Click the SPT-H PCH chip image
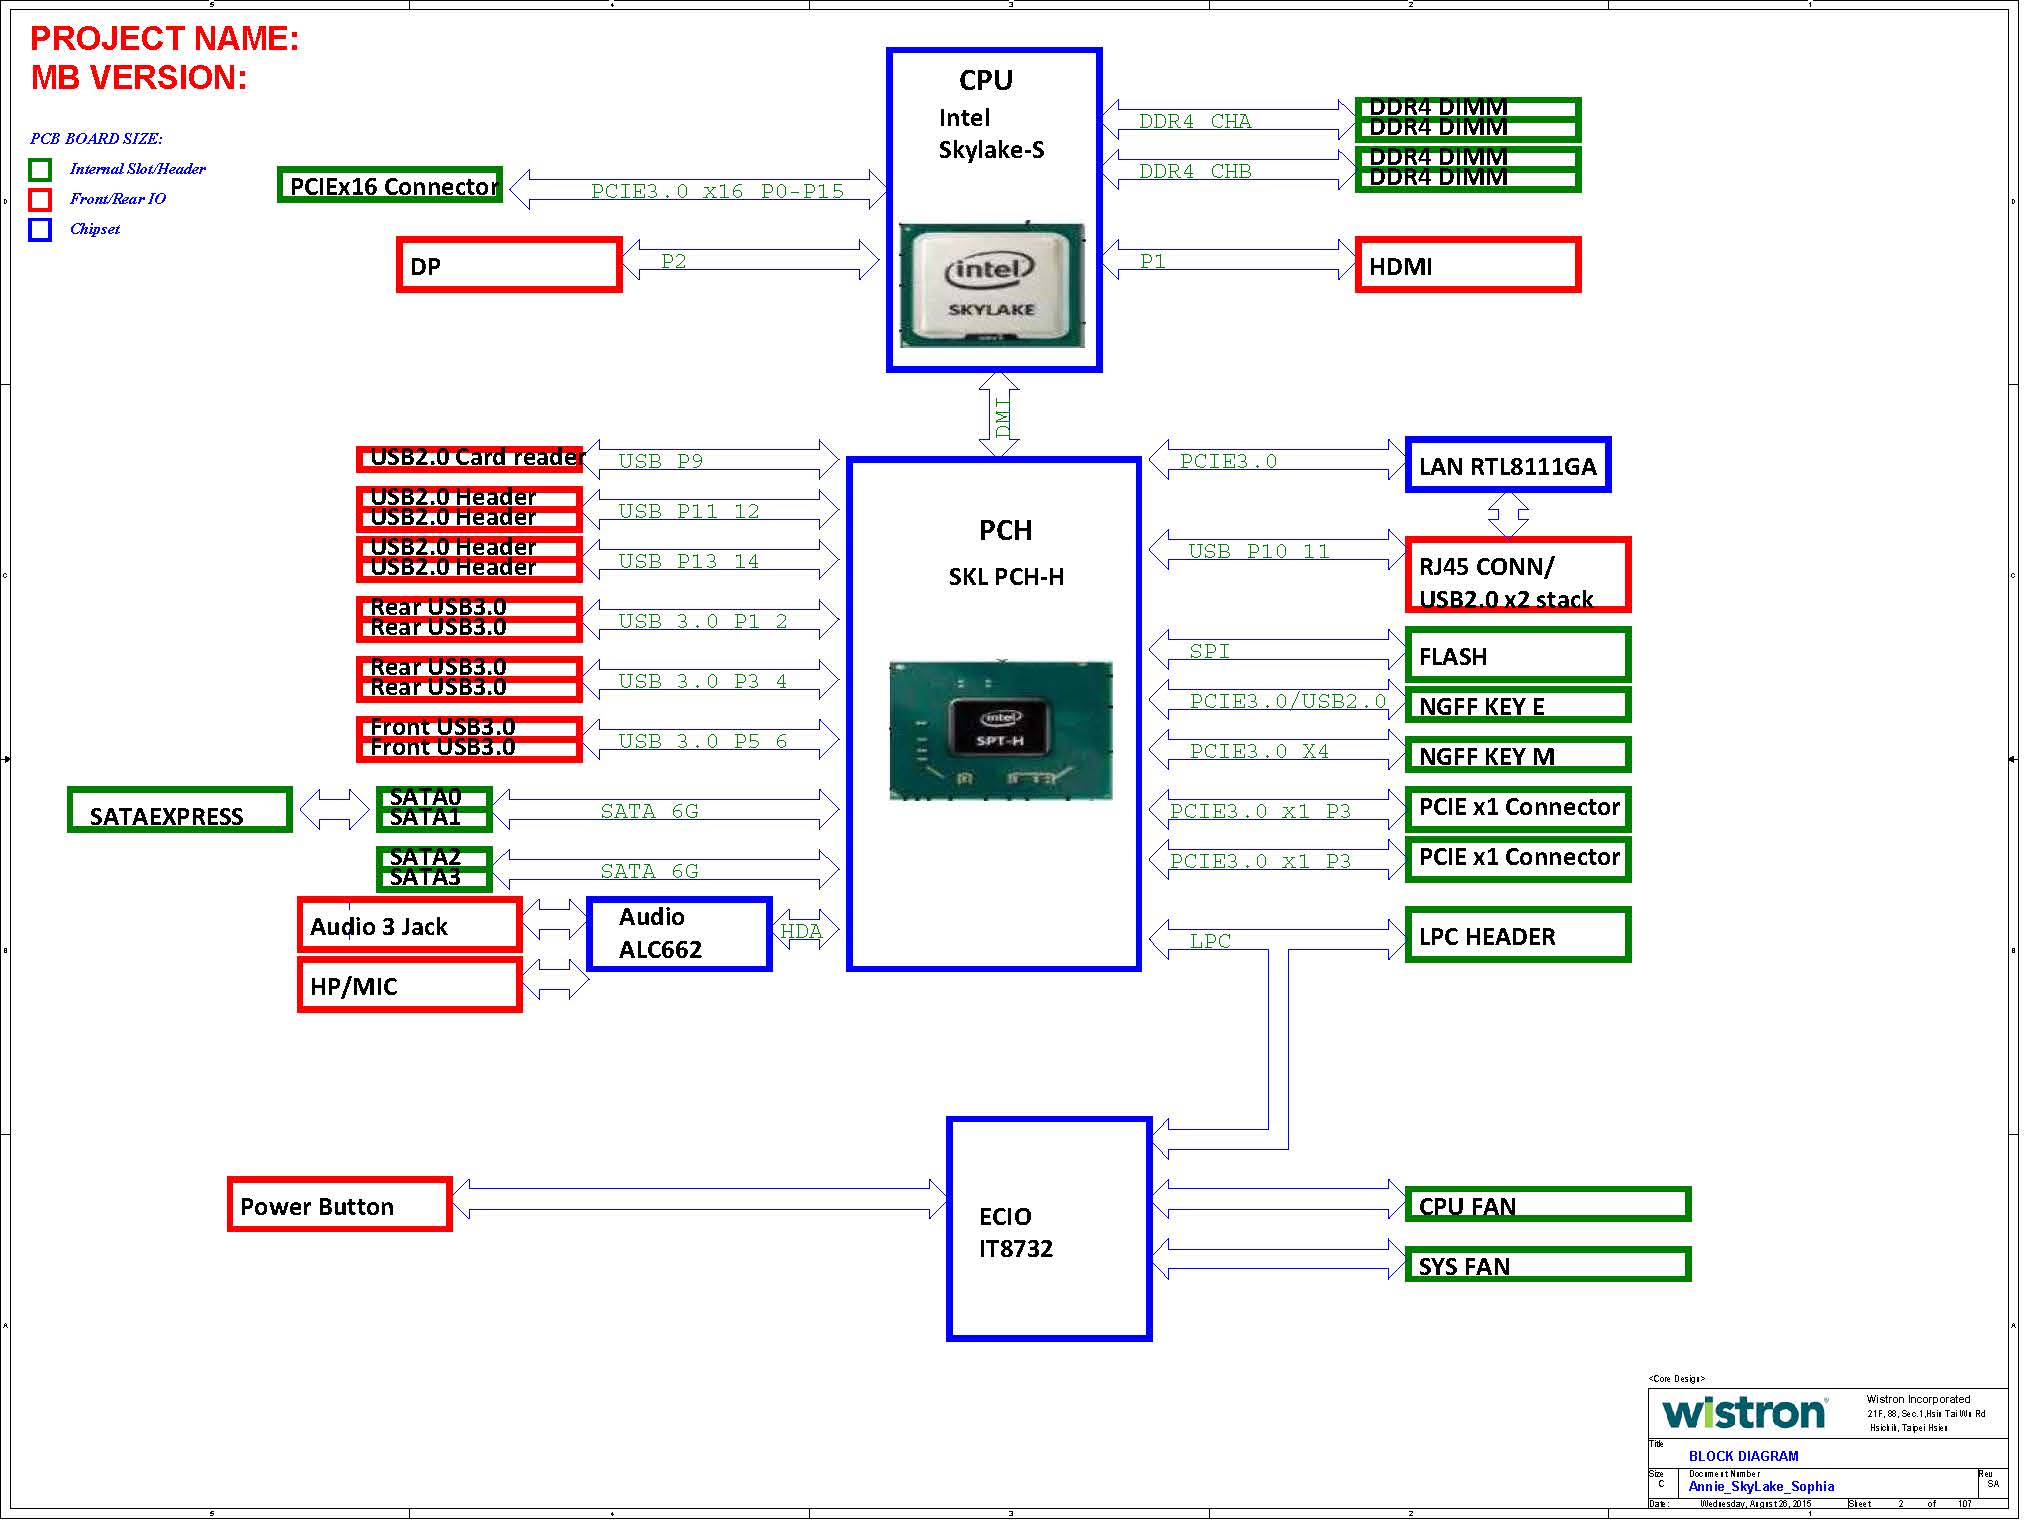 [1000, 730]
